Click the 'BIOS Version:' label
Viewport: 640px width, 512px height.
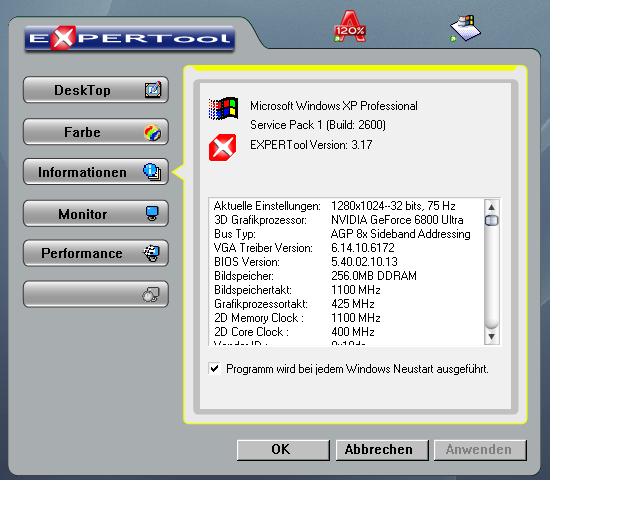click(247, 262)
